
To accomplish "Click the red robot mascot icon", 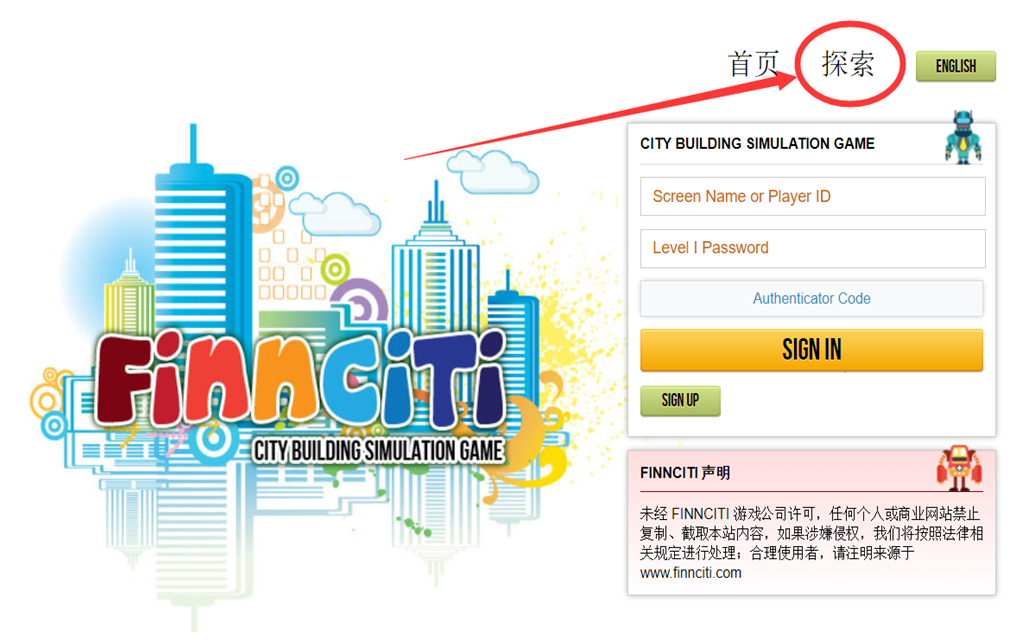I will [959, 468].
